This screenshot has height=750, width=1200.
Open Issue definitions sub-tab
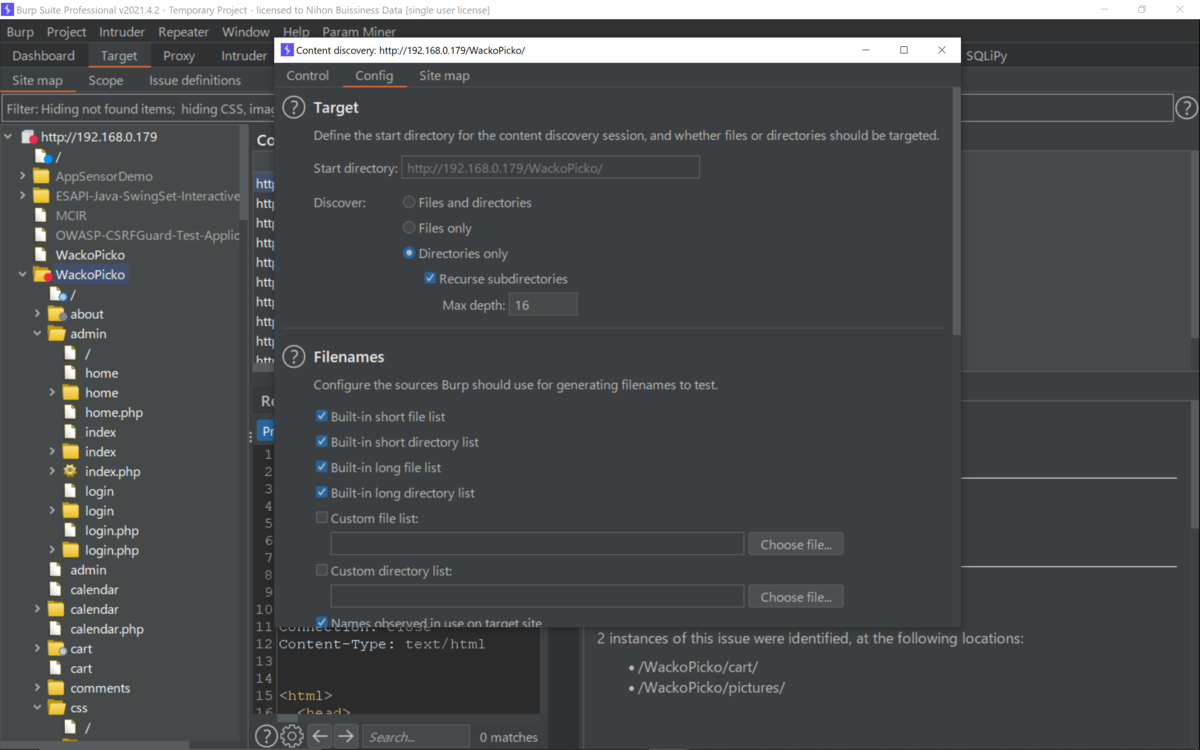point(195,80)
